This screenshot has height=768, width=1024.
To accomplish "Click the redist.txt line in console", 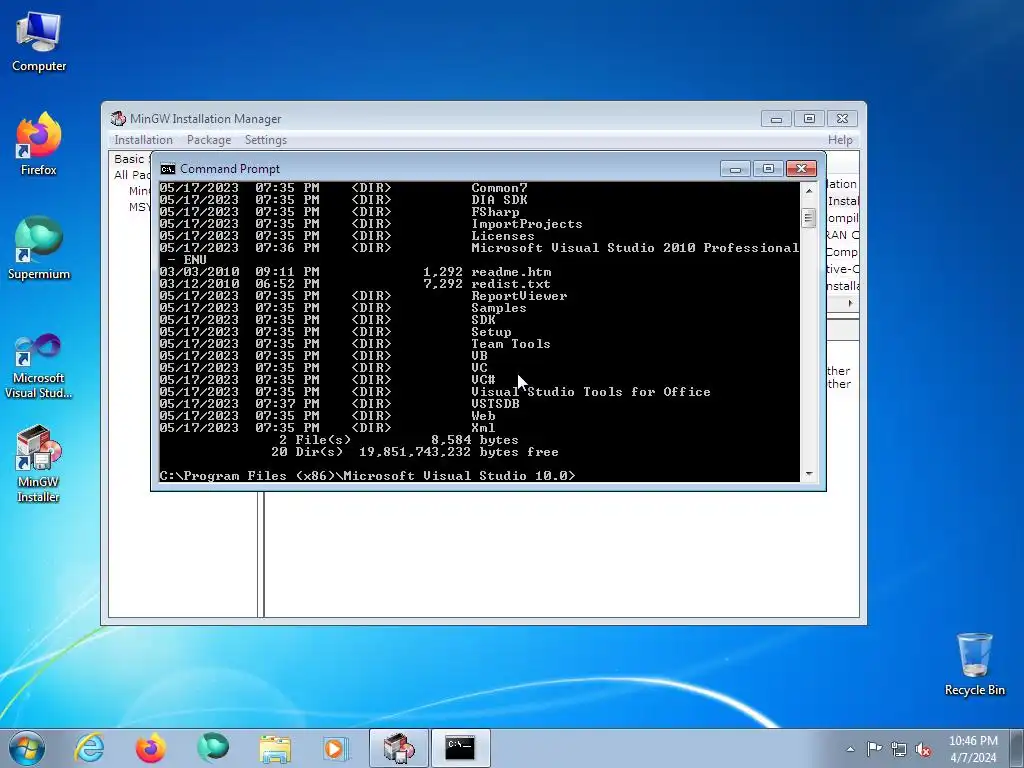I will point(355,284).
